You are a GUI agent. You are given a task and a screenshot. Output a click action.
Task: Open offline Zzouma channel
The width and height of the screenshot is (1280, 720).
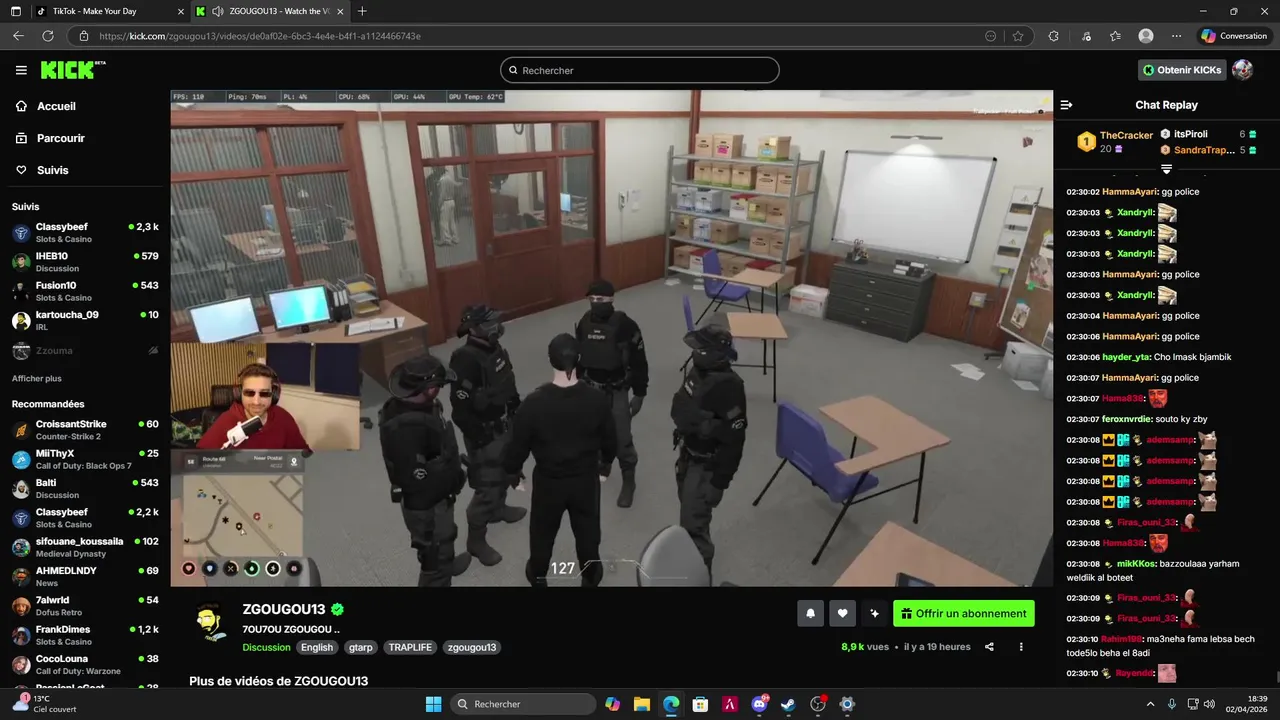[x=85, y=351]
